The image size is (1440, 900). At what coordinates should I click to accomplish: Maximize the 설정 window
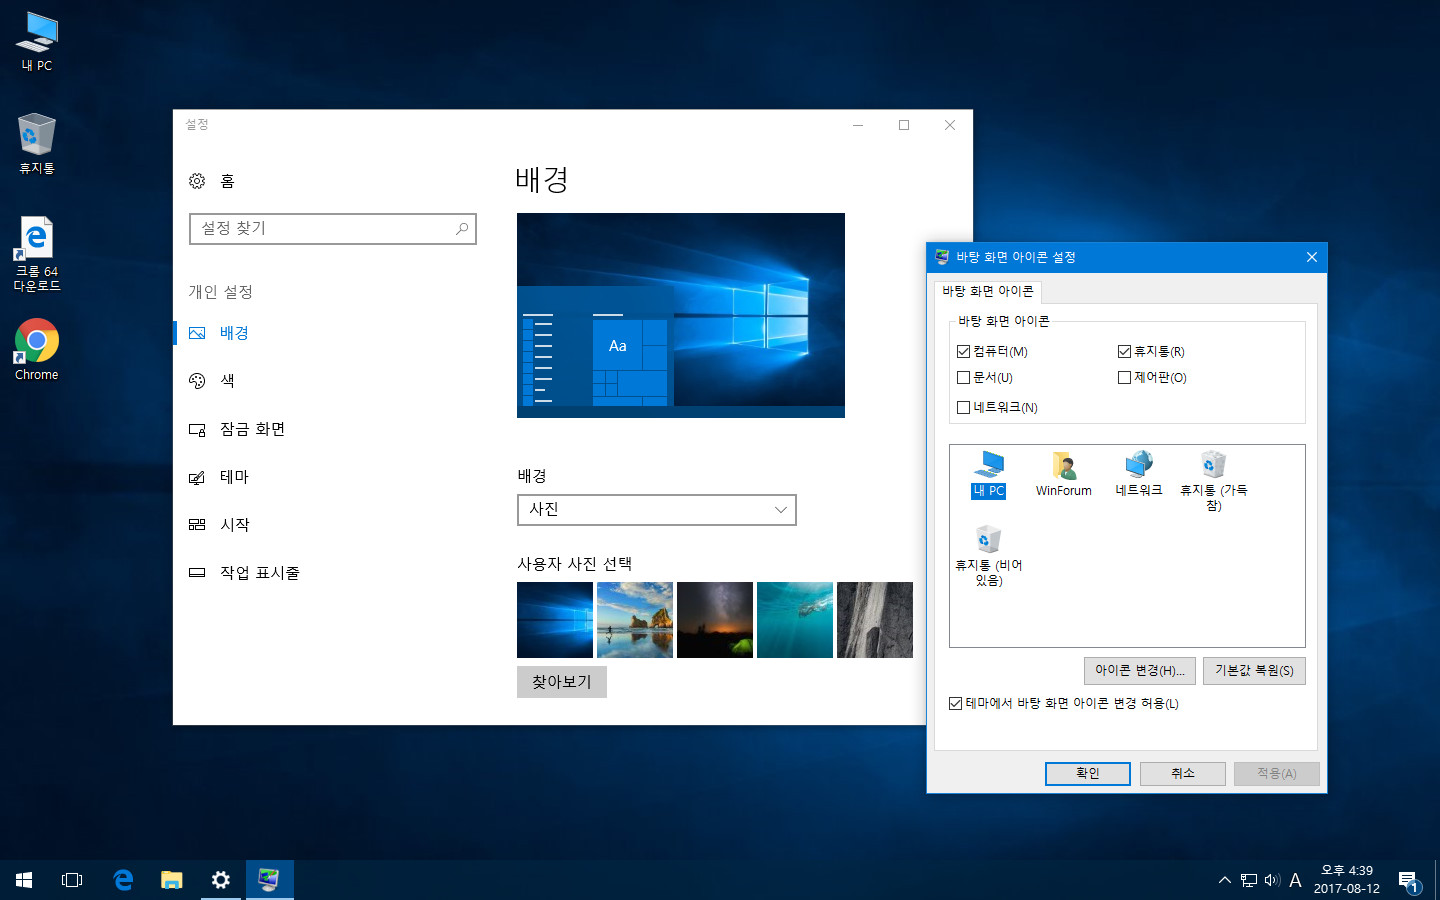[x=904, y=125]
